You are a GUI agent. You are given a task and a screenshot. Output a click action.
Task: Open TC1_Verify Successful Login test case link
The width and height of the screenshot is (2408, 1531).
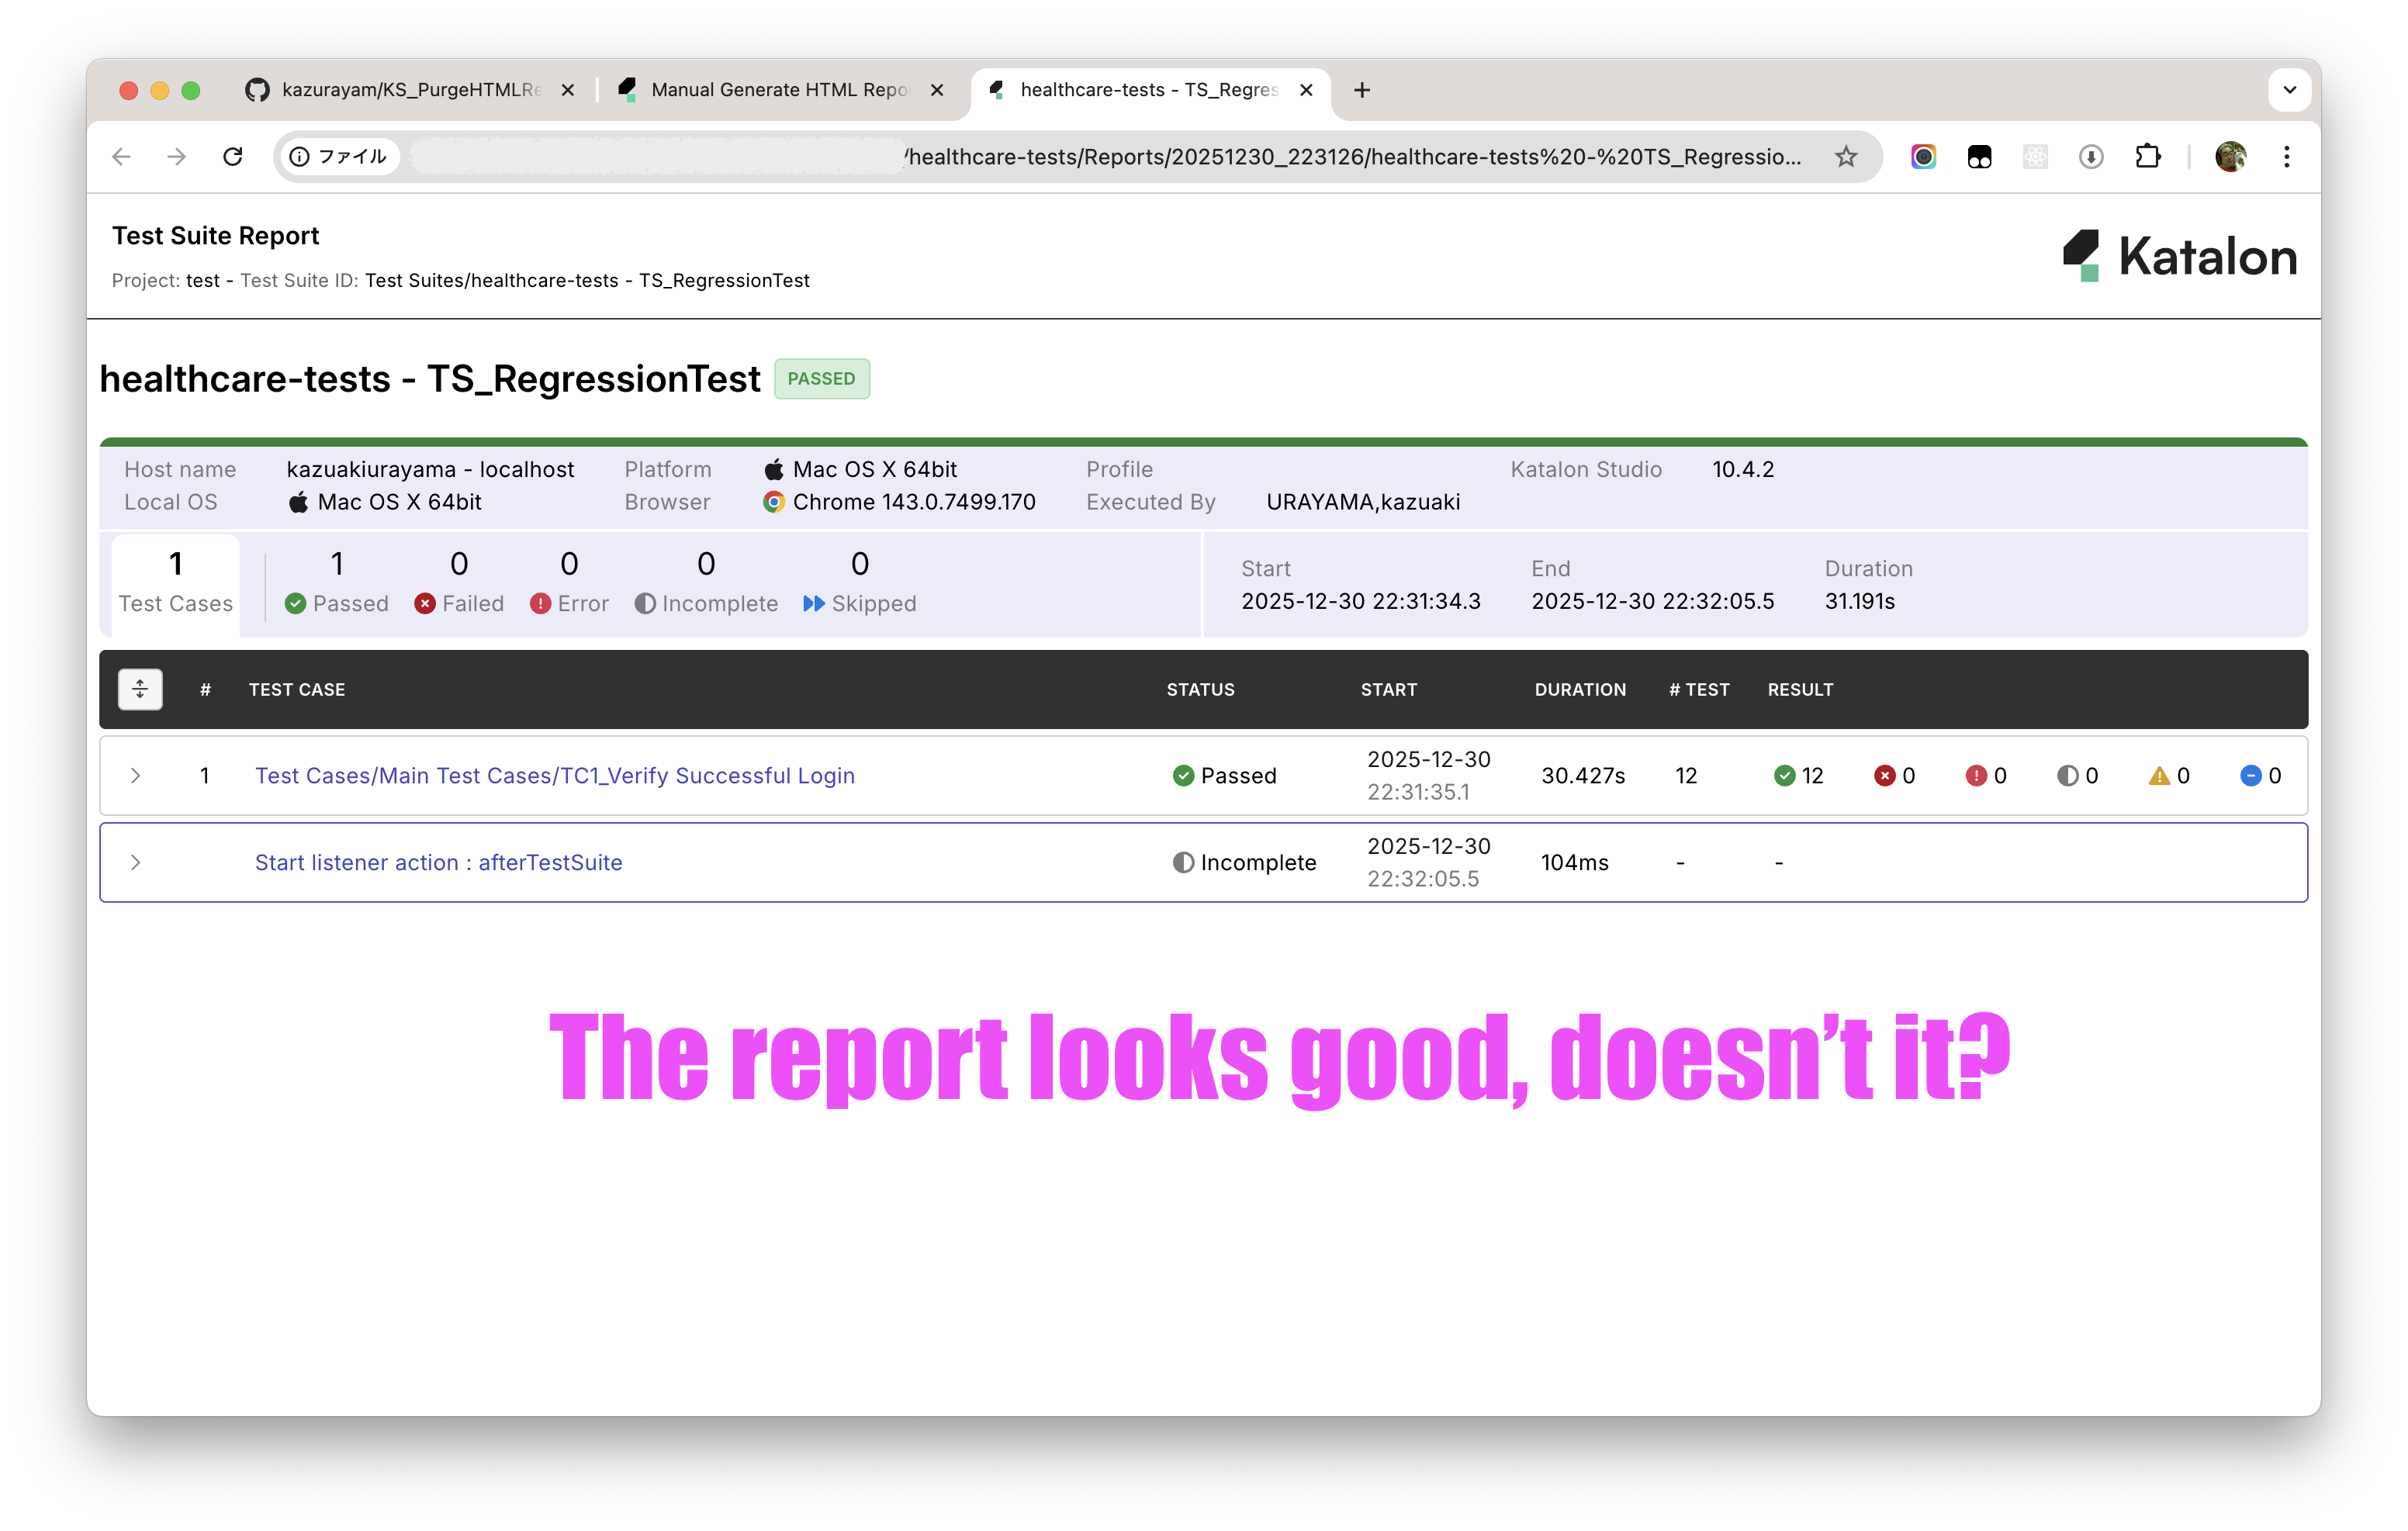(554, 775)
